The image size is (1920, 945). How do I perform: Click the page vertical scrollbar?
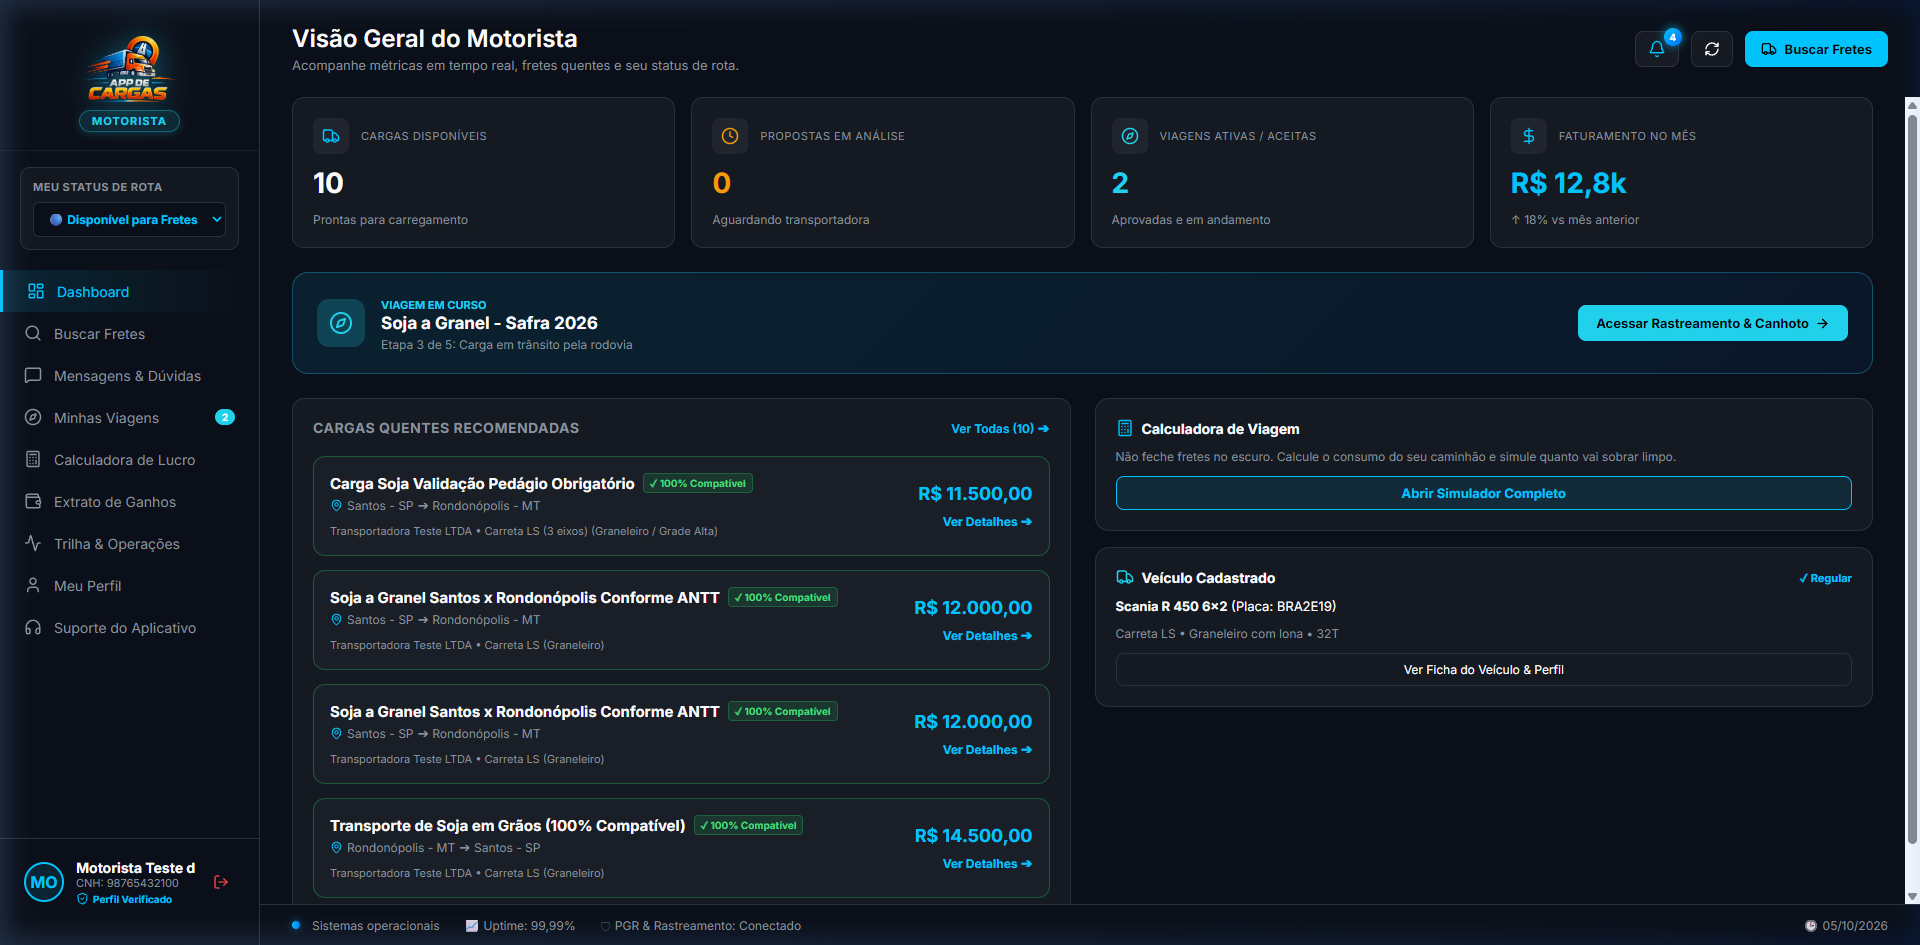click(x=1912, y=500)
